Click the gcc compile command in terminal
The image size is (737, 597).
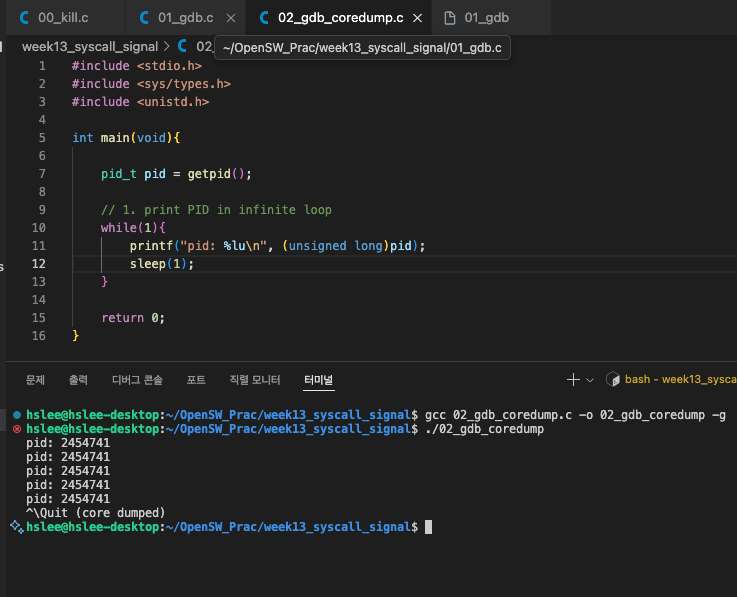(575, 415)
